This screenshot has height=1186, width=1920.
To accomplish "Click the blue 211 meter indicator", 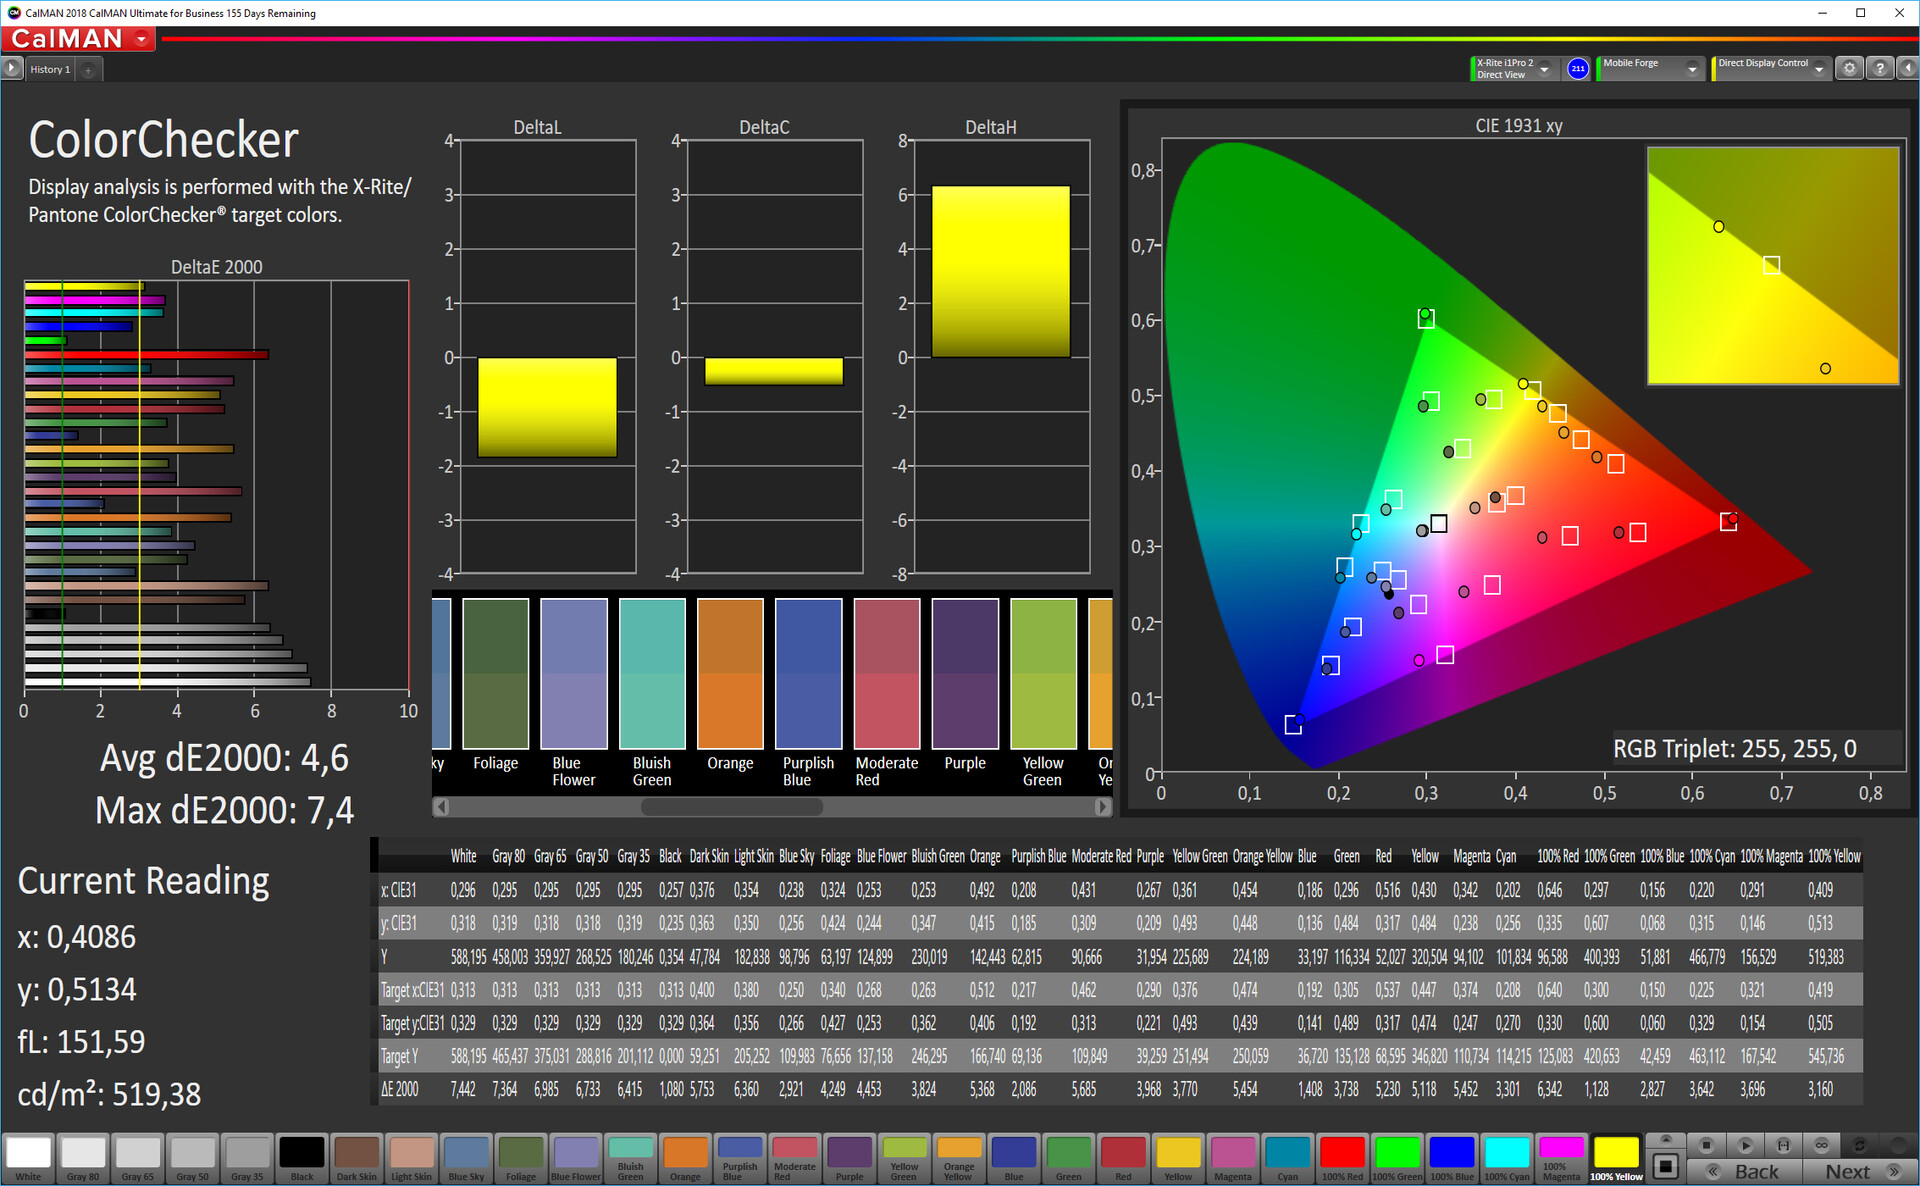I will (x=1578, y=69).
